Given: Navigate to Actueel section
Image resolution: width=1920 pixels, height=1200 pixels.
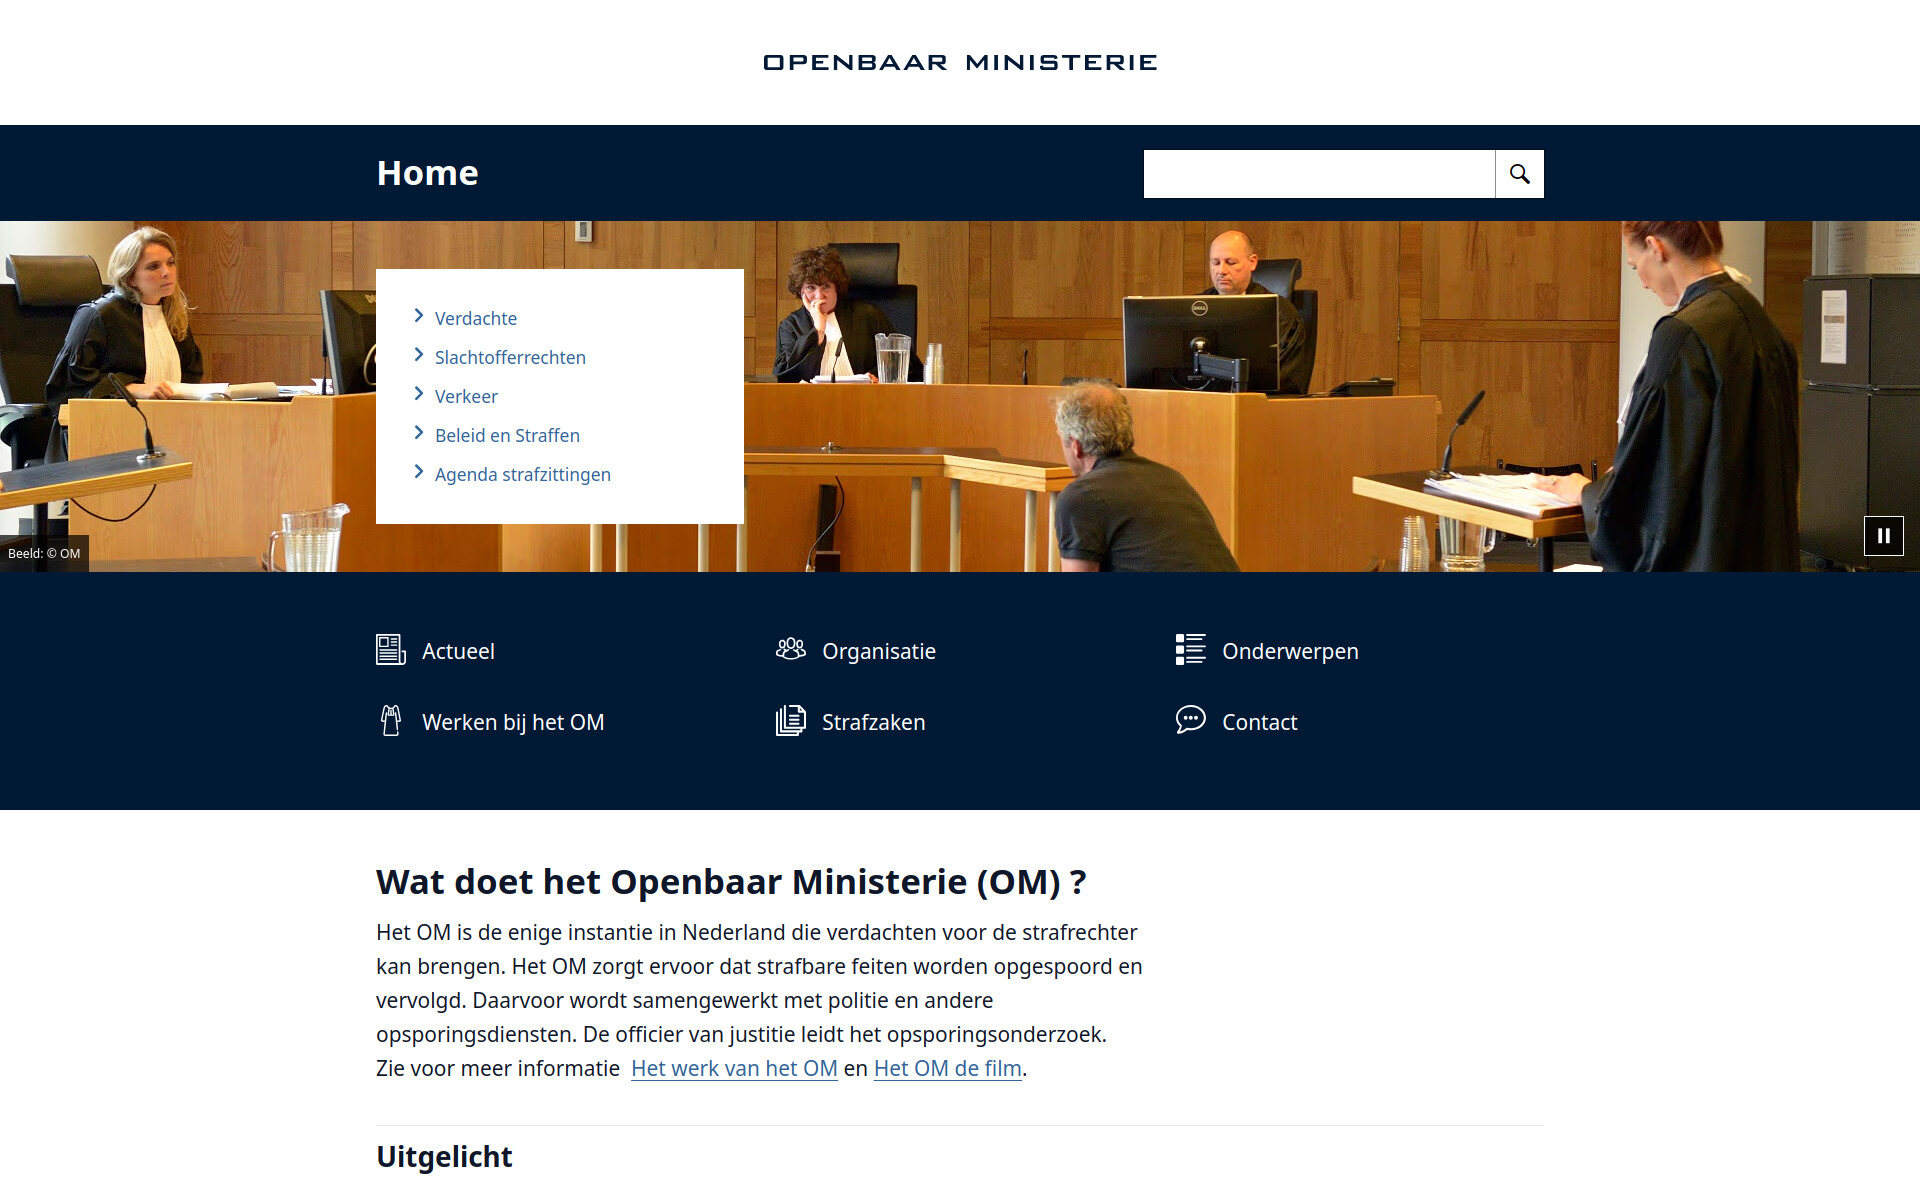Looking at the screenshot, I should 458,651.
